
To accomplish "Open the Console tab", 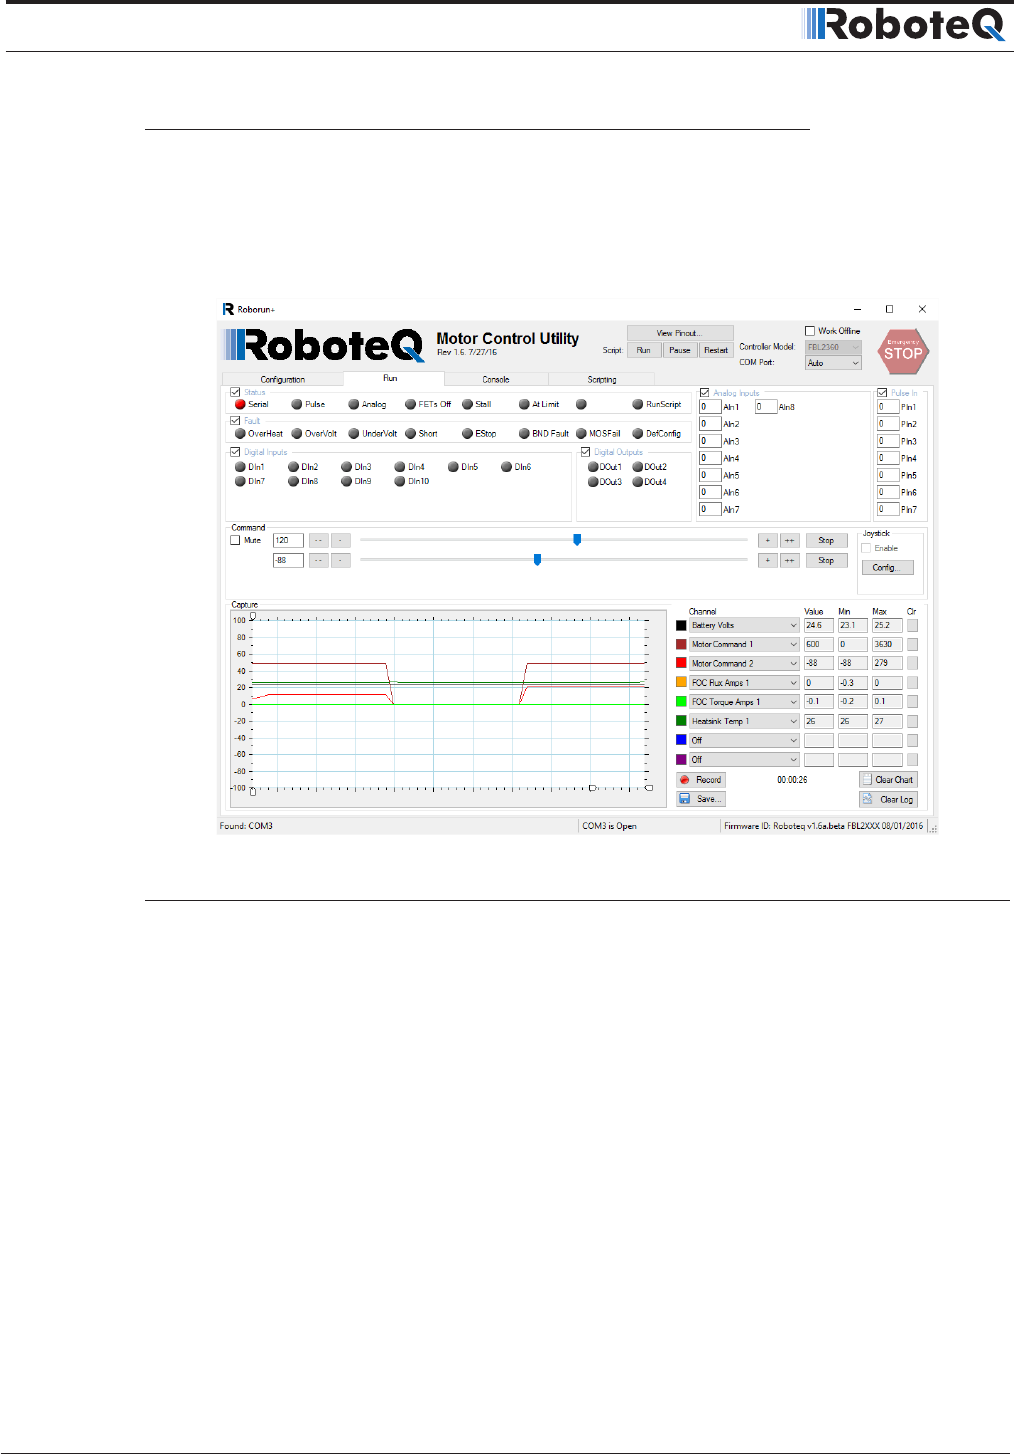I will [x=496, y=379].
